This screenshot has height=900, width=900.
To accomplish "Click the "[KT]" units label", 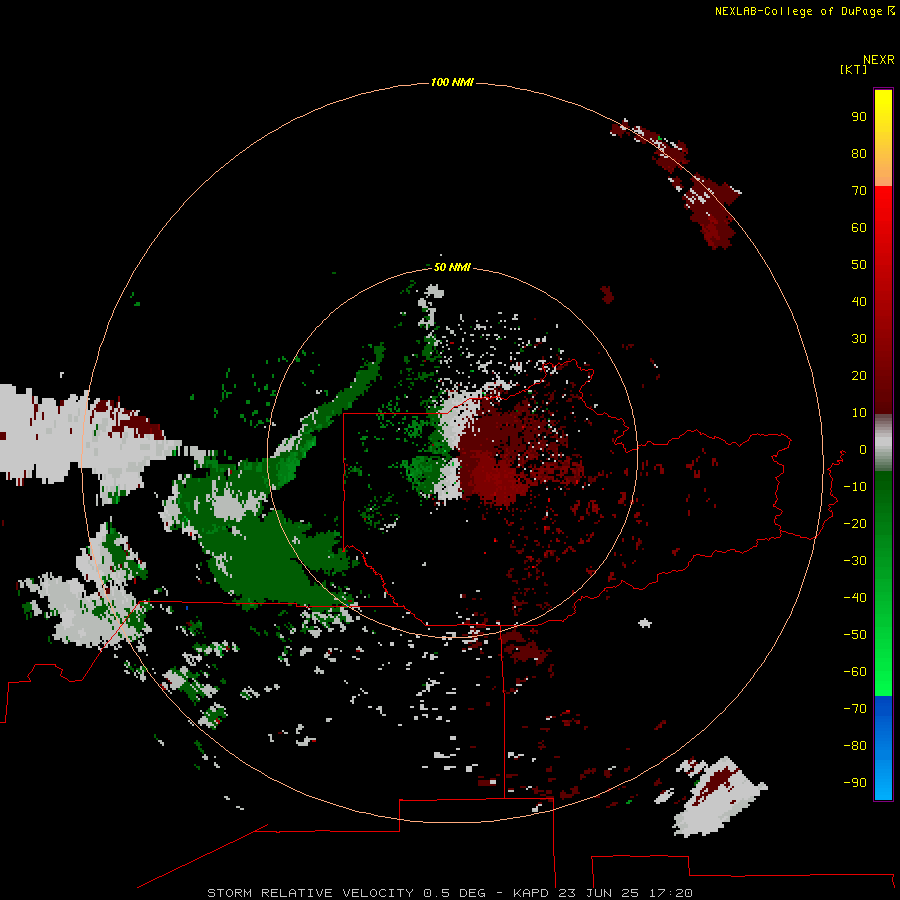I will coord(854,69).
